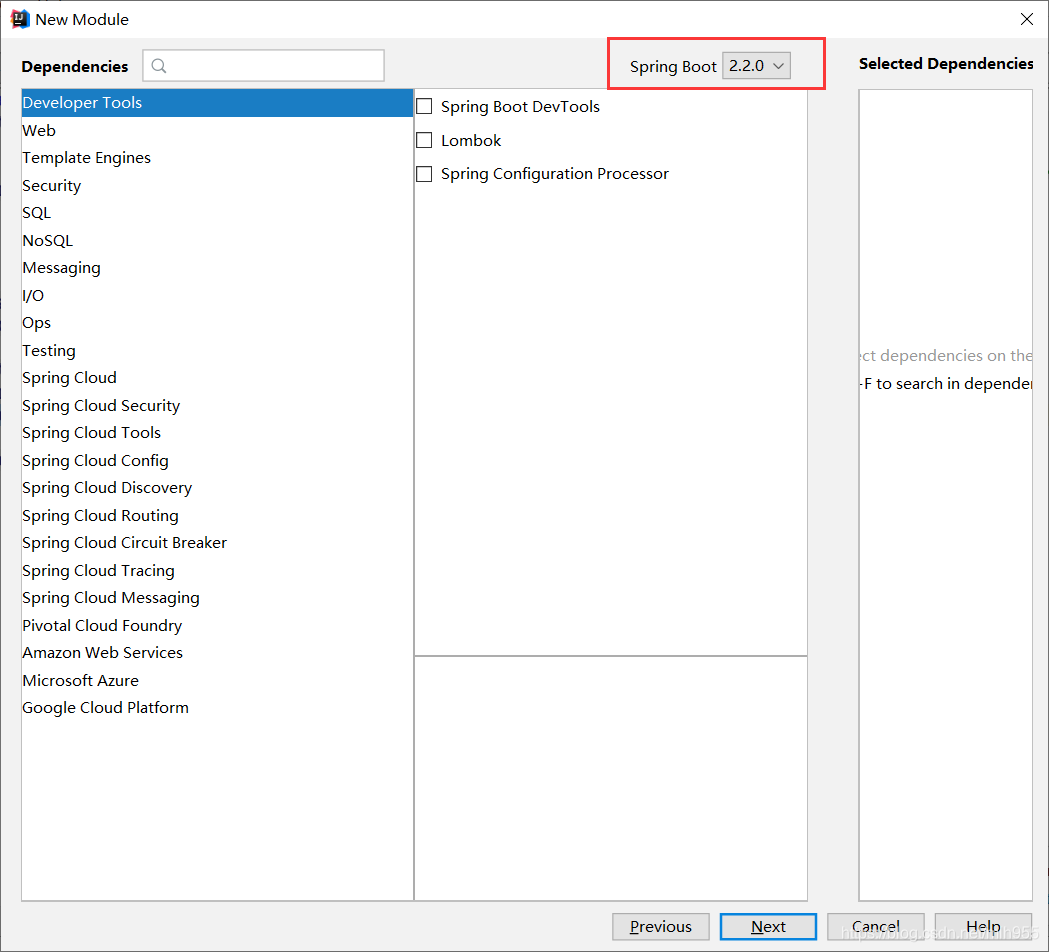Go back with the Previous button

tap(660, 927)
